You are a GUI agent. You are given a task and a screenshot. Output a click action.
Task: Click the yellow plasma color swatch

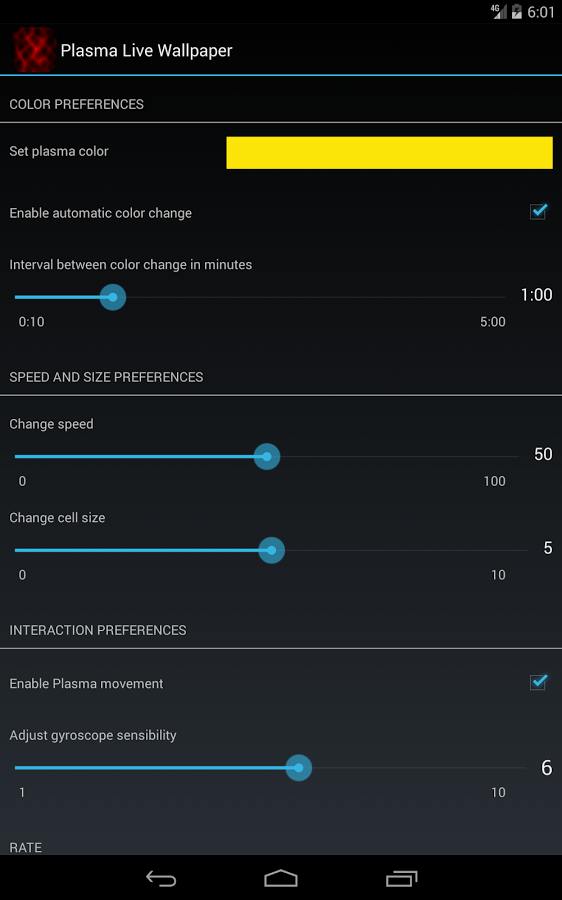[x=389, y=153]
